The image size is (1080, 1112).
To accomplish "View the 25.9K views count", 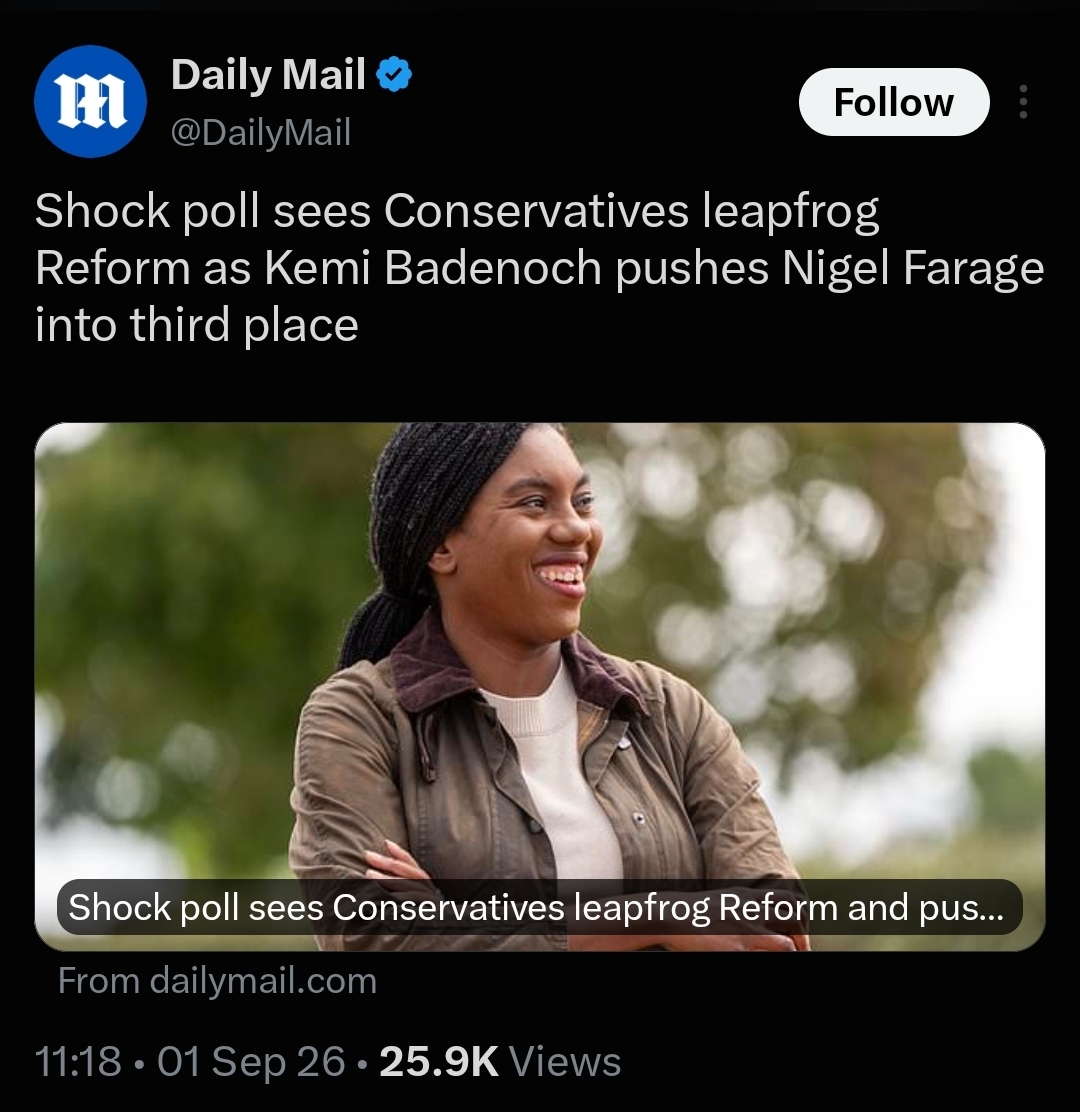I will tap(439, 1061).
